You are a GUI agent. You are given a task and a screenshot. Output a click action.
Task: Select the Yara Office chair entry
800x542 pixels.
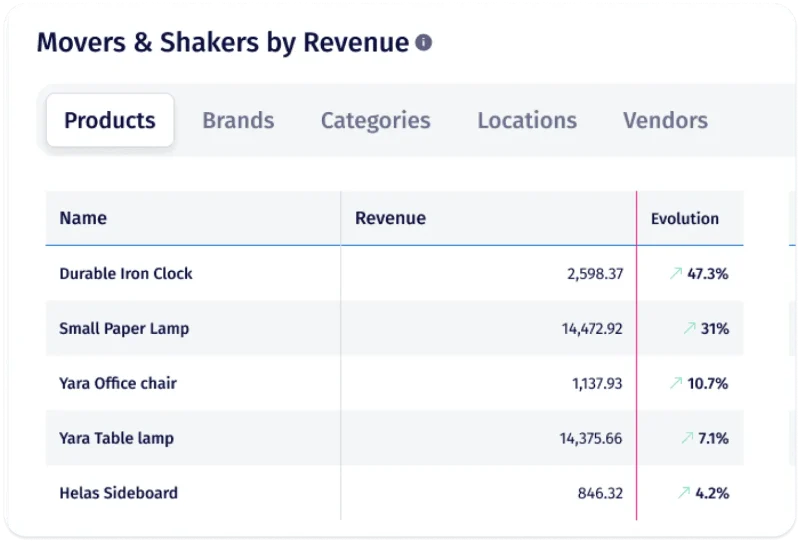(x=394, y=383)
